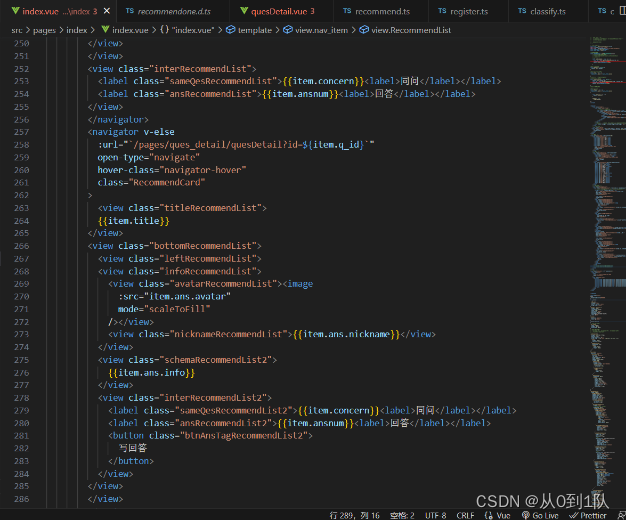Click the "navigator v-else" tag text
626x520 pixels.
[x=133, y=132]
